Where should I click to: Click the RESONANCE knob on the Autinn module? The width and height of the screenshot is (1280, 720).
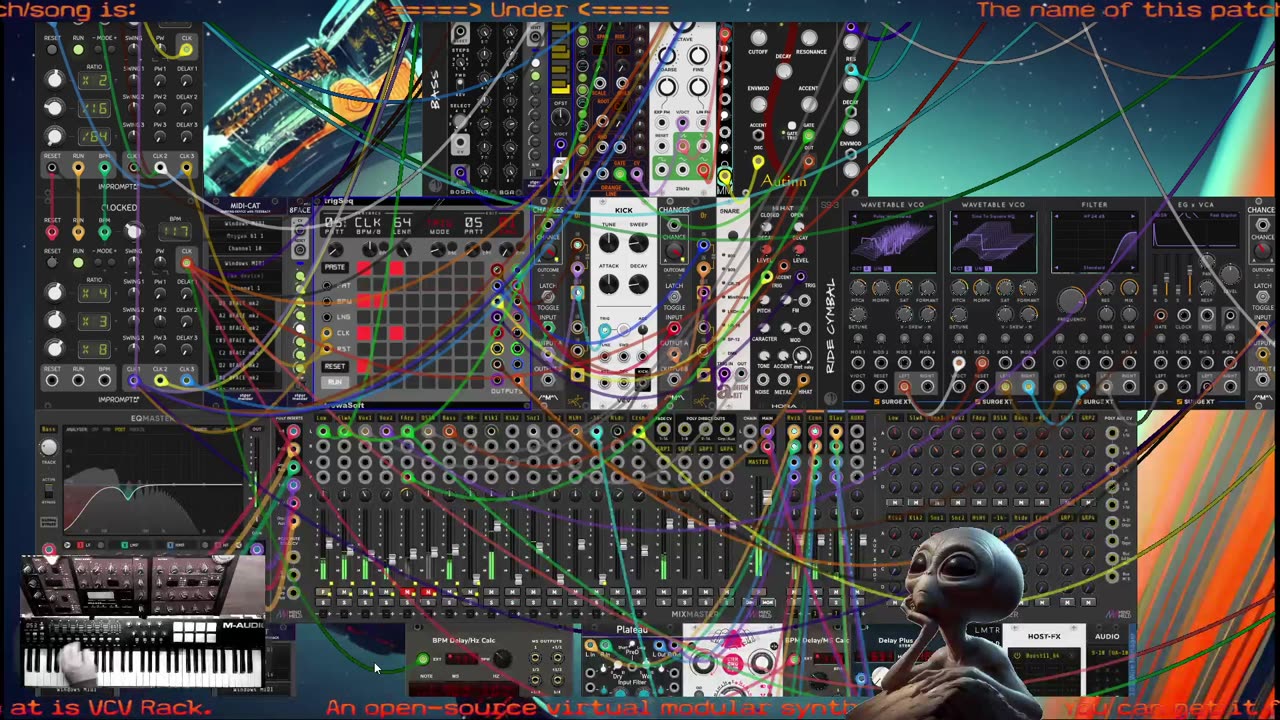point(811,40)
